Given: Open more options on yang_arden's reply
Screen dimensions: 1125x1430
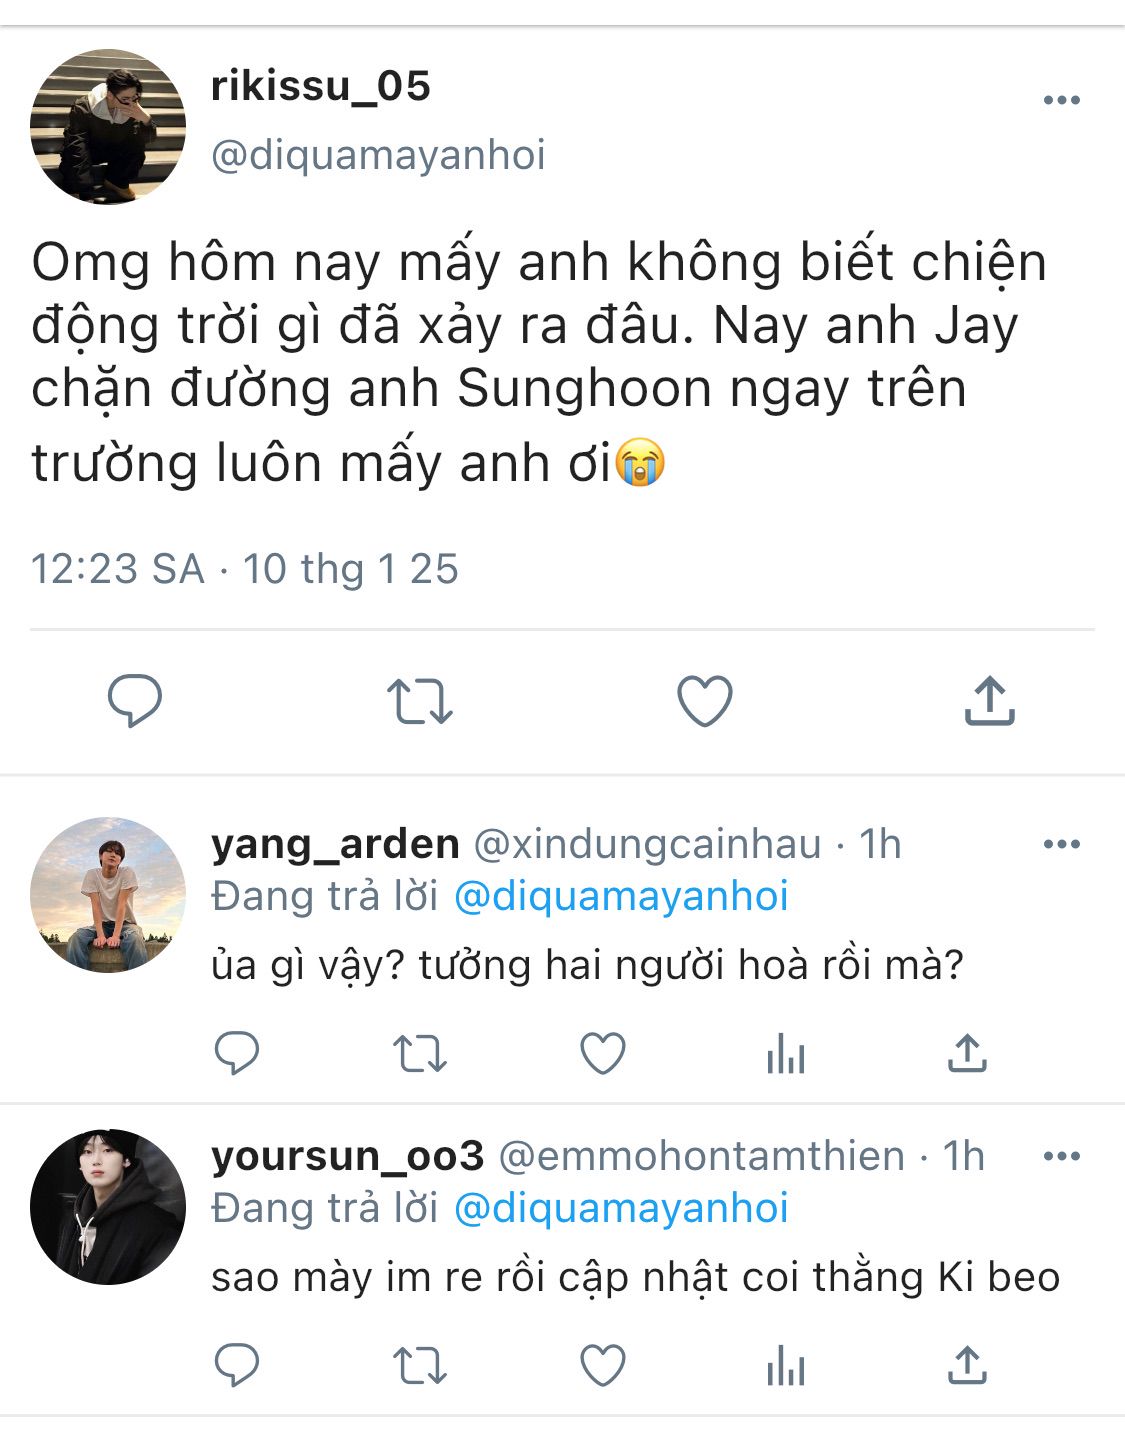Looking at the screenshot, I should (x=1061, y=844).
